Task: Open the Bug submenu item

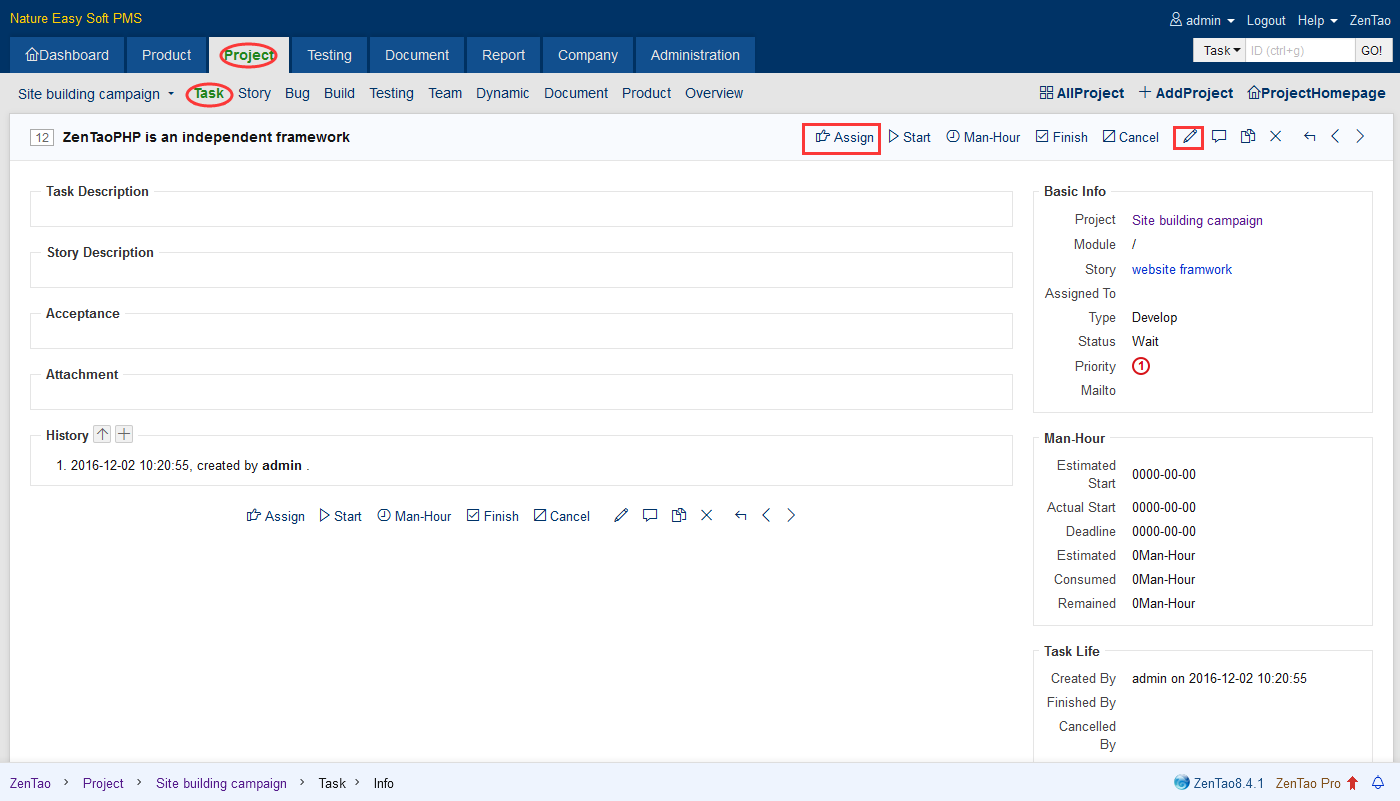Action: coord(297,93)
